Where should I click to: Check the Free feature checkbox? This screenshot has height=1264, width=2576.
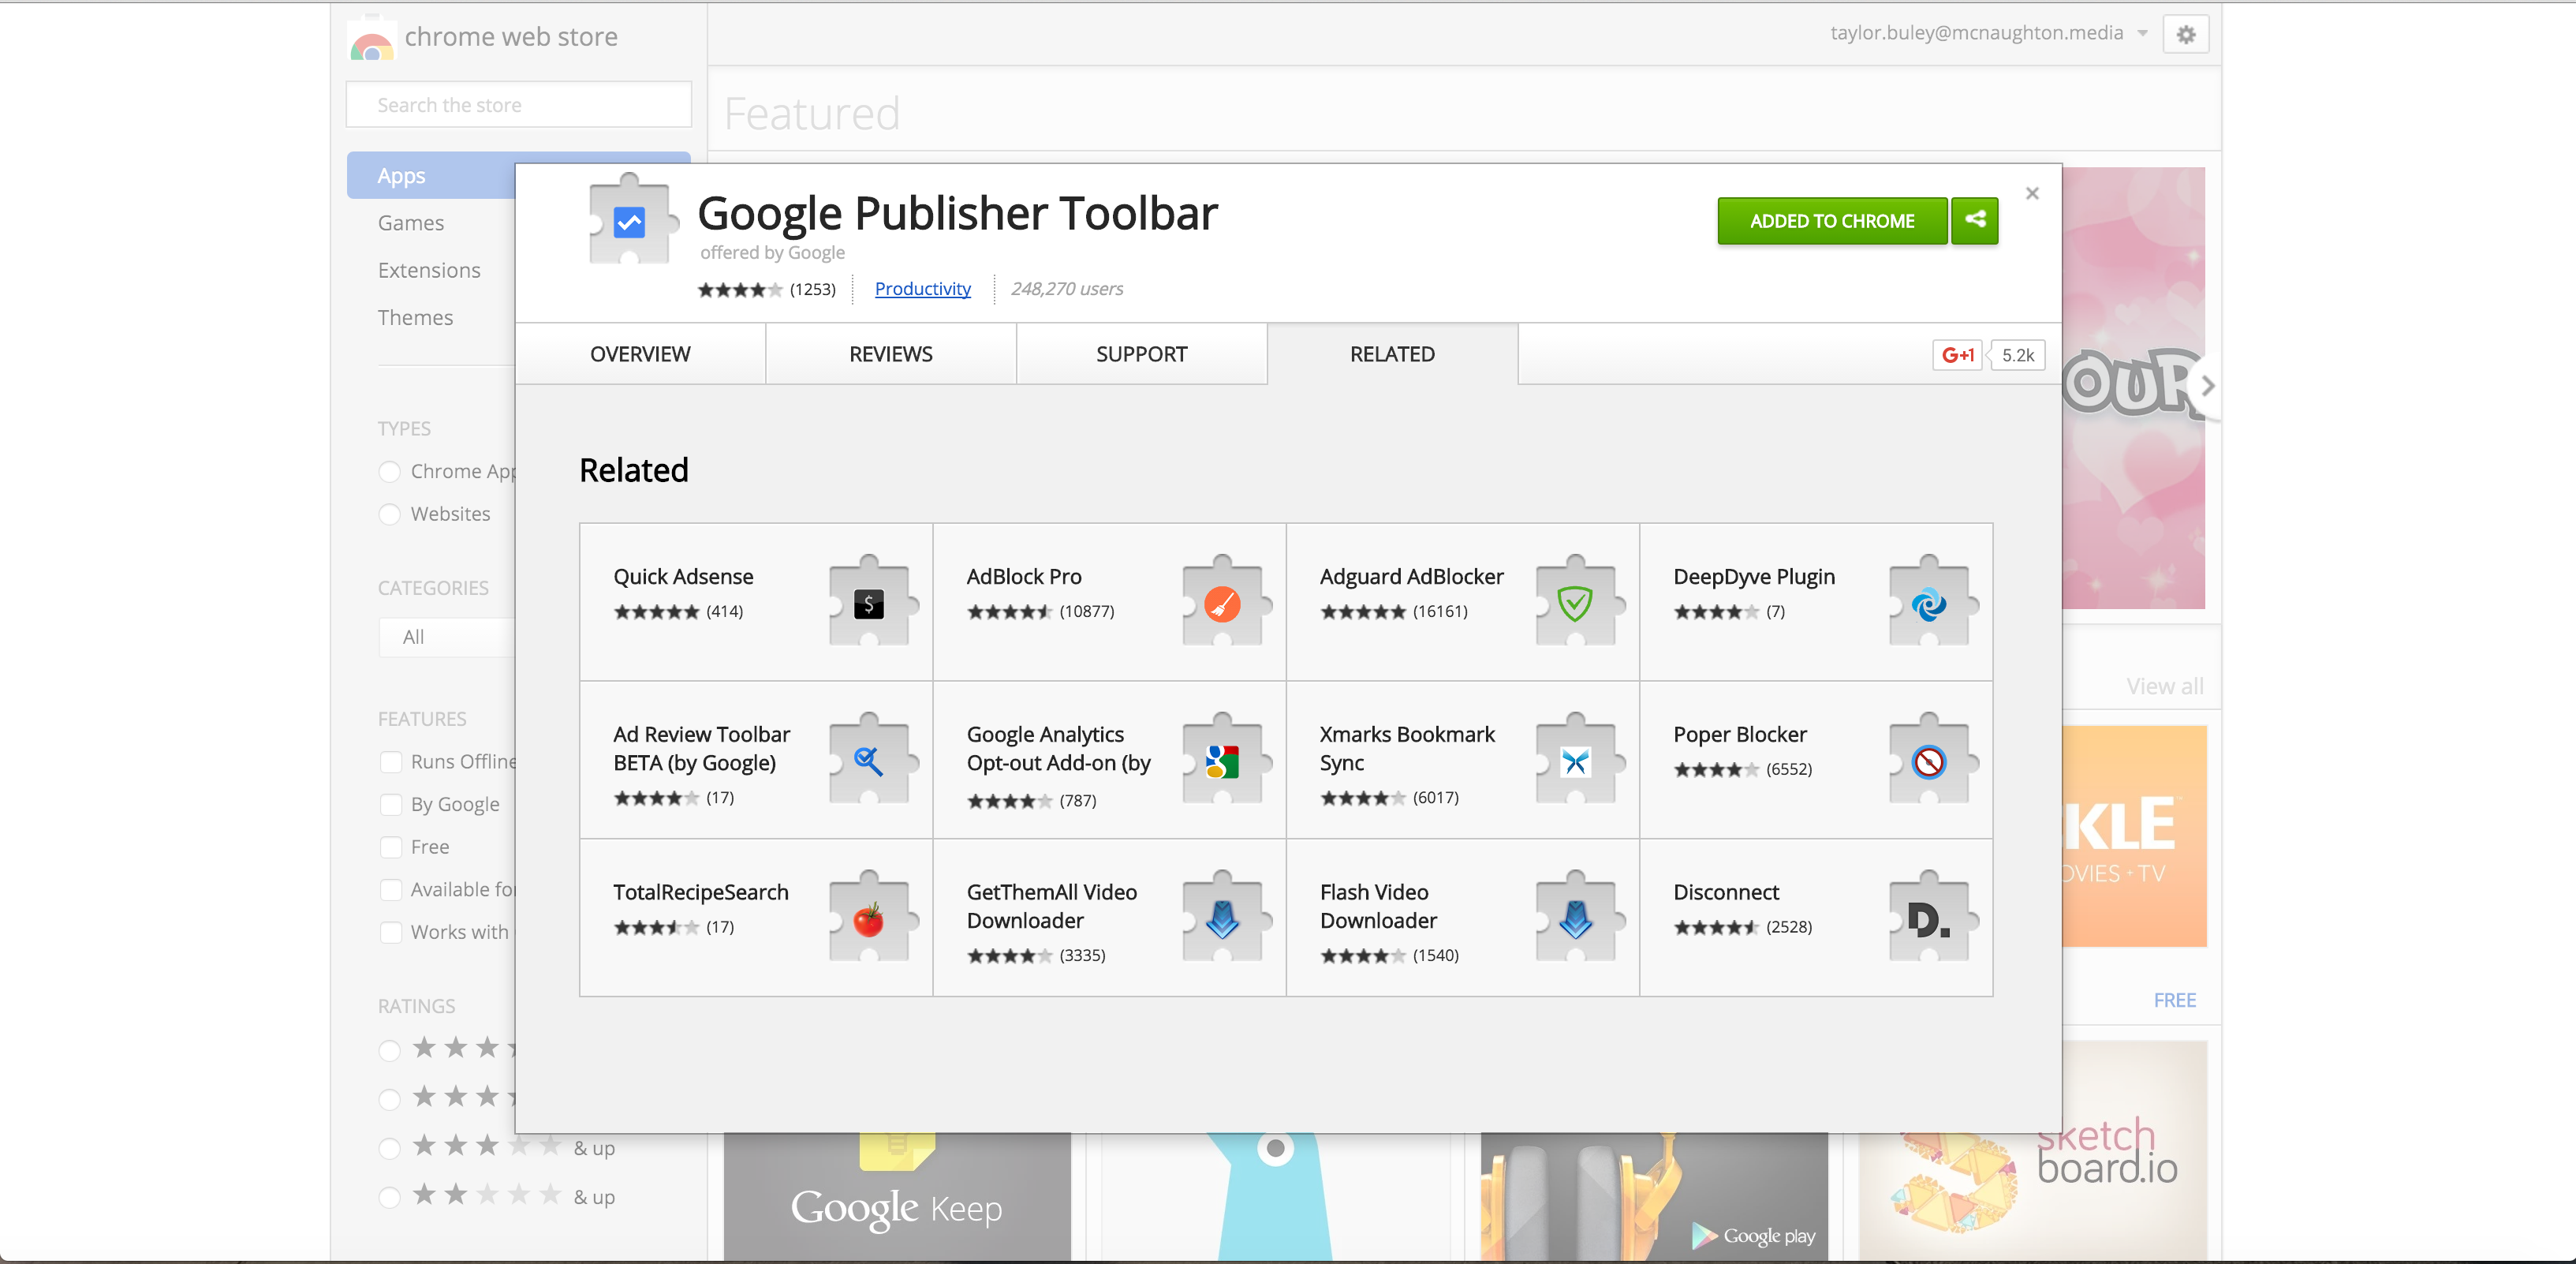[x=391, y=847]
